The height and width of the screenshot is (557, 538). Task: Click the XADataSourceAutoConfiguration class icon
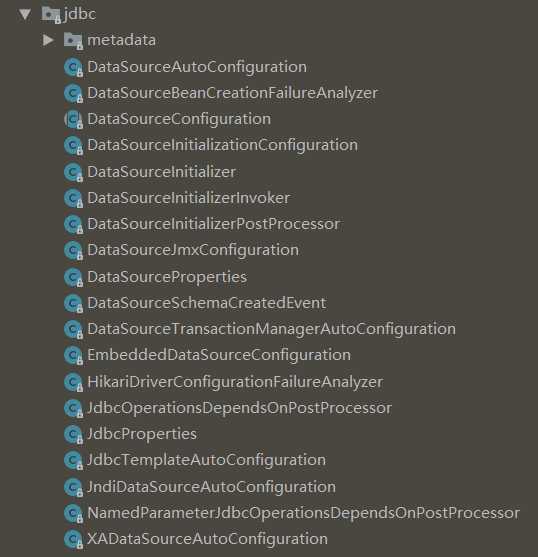point(74,539)
